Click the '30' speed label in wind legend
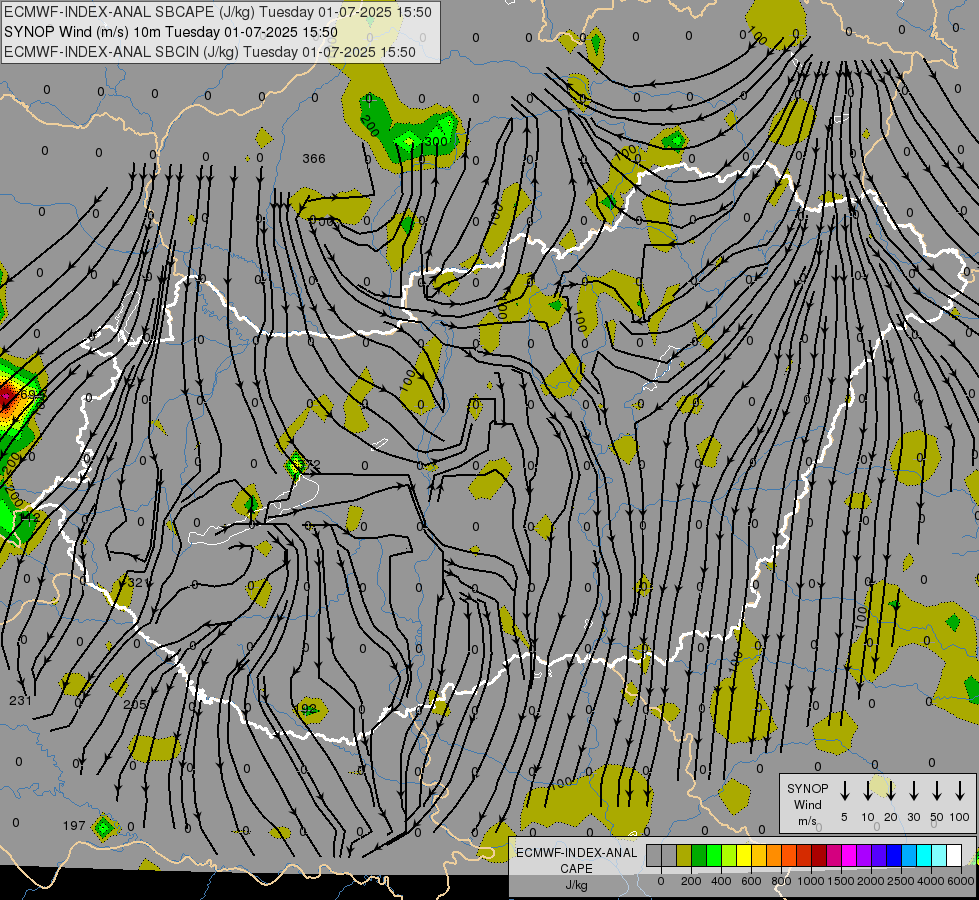979x900 pixels. [x=913, y=817]
